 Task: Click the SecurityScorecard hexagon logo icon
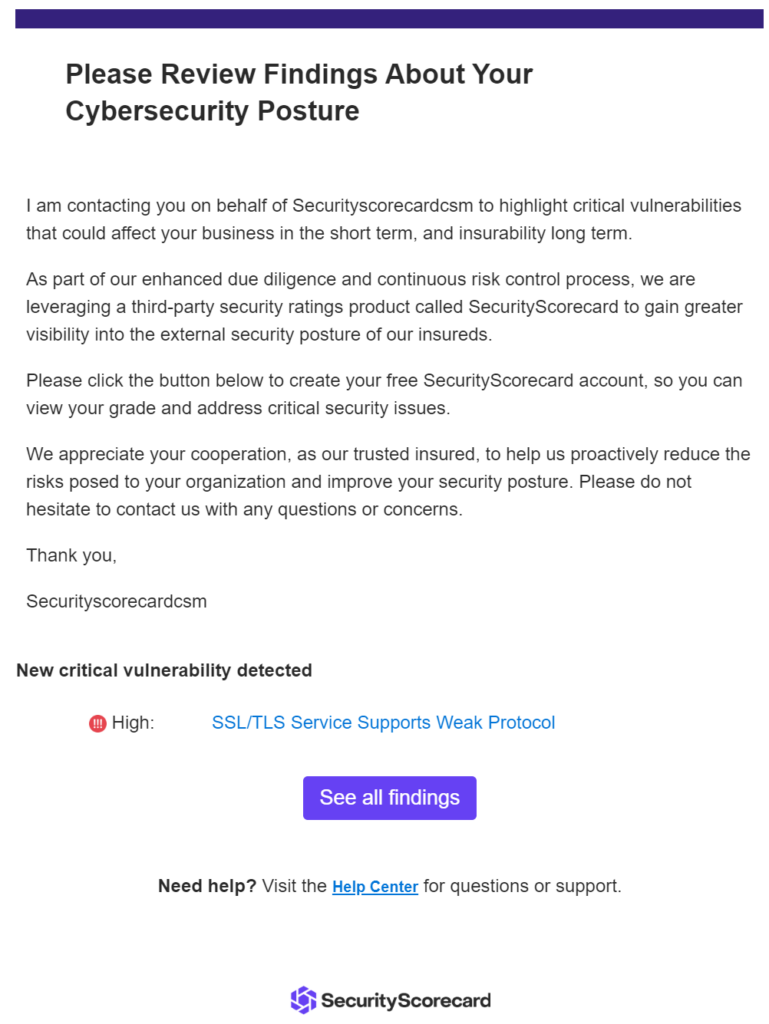pos(302,999)
